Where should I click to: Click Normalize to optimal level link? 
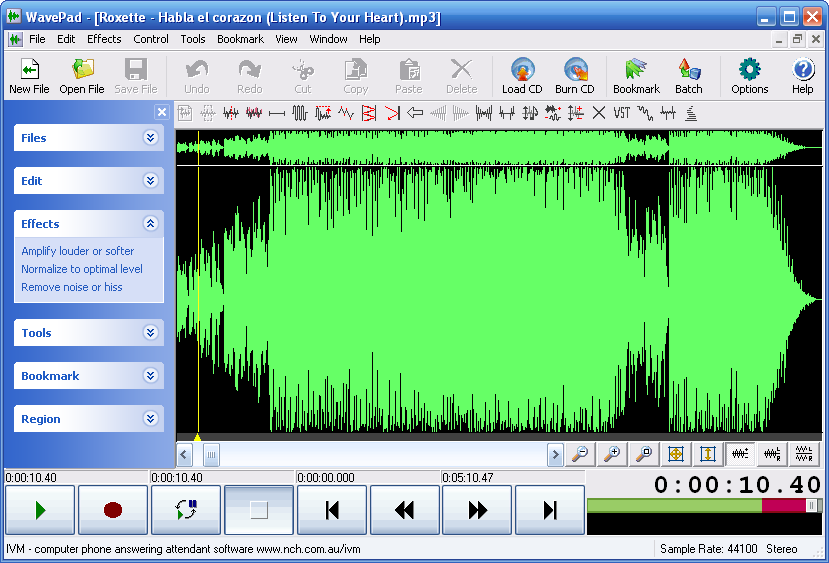coord(82,269)
